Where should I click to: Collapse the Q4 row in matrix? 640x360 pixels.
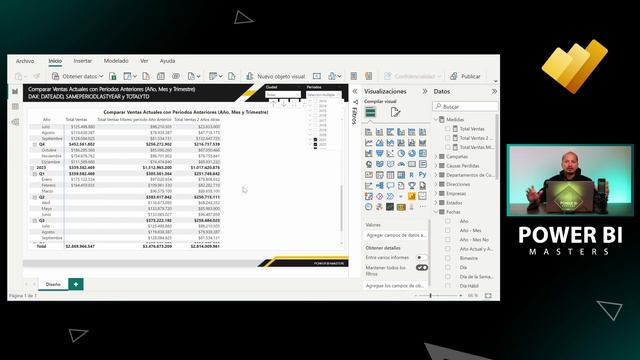[x=35, y=144]
